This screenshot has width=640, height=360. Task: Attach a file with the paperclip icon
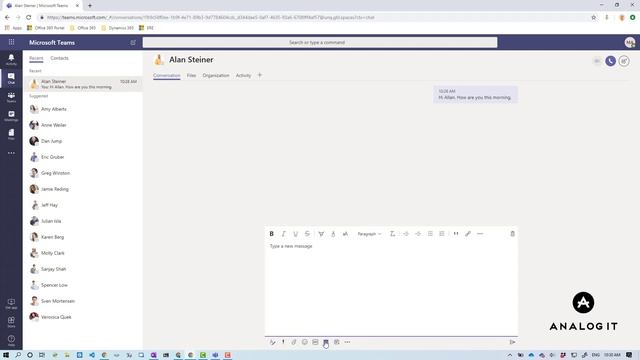(x=293, y=342)
